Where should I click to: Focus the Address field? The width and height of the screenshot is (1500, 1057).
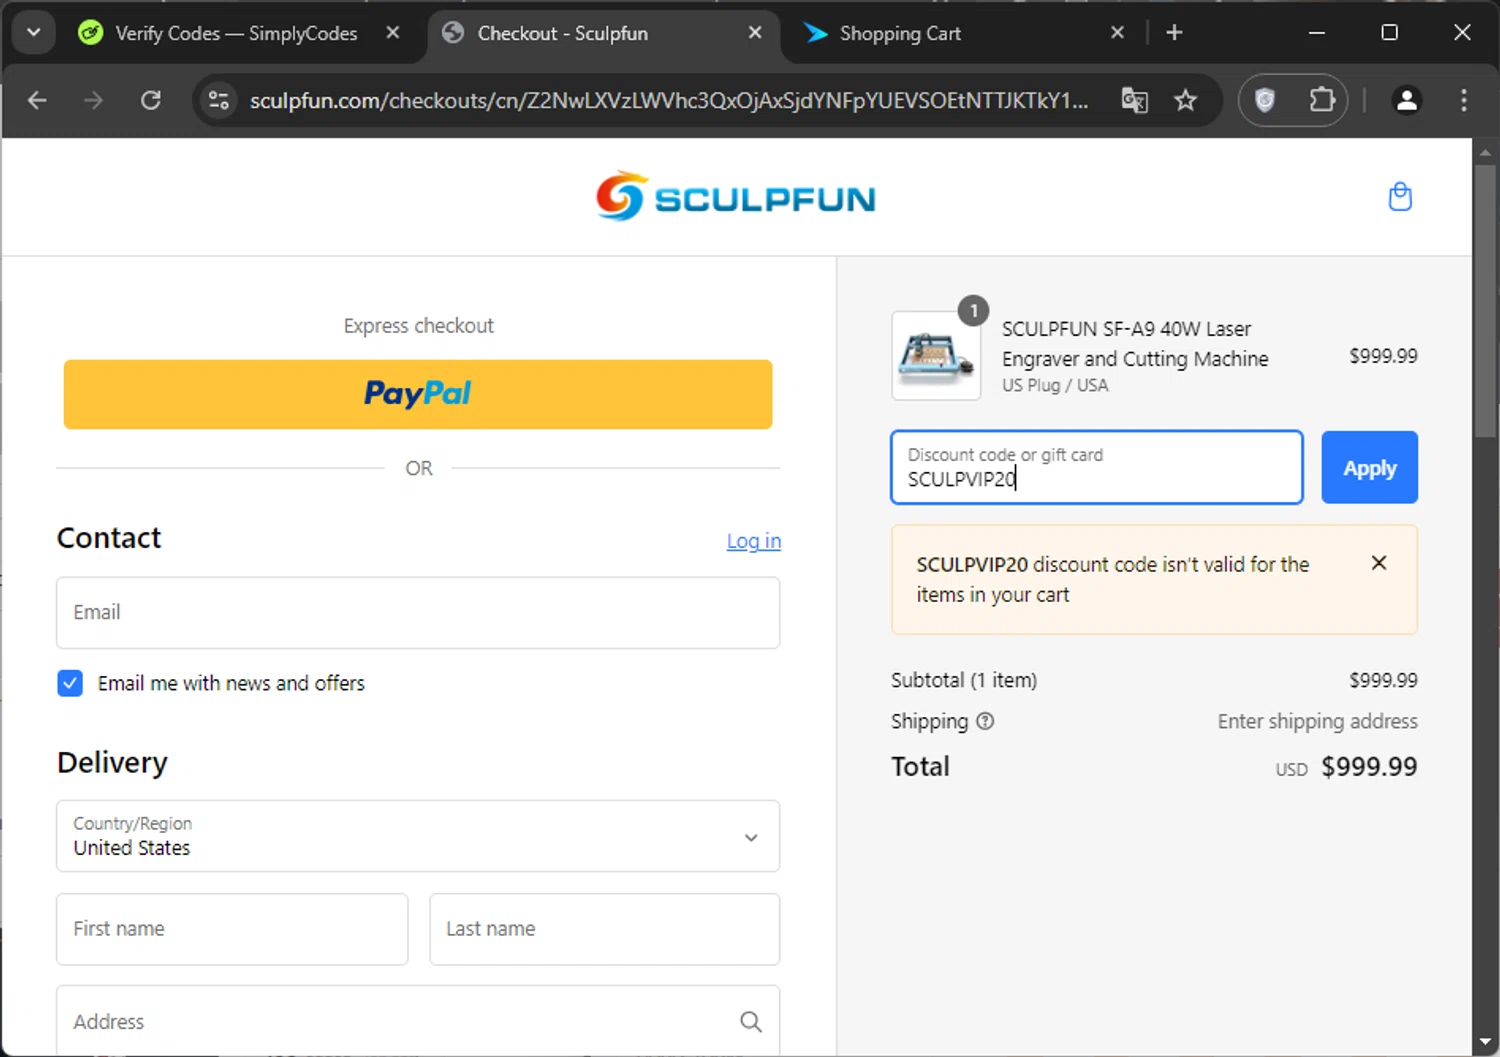click(418, 1021)
